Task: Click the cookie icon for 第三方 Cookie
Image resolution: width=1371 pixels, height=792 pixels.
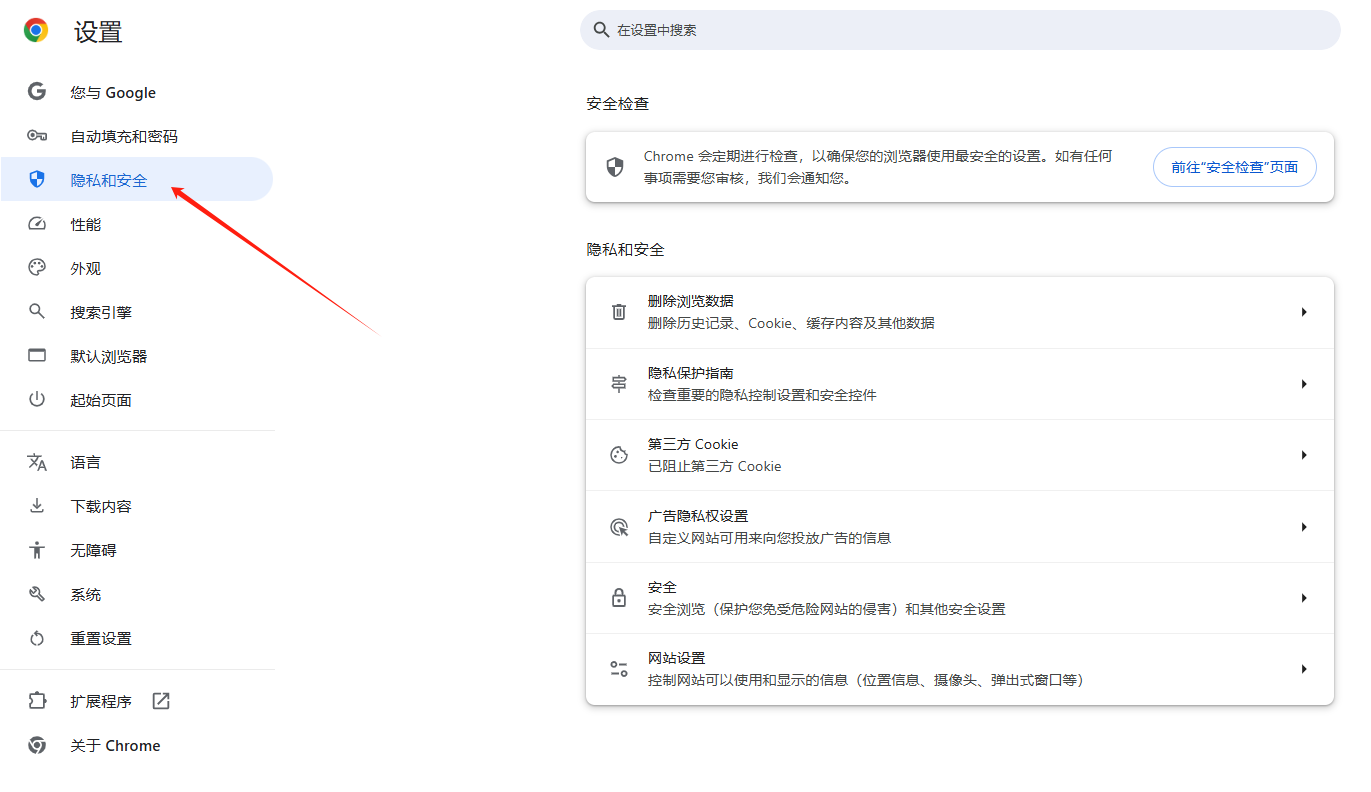Action: point(619,455)
